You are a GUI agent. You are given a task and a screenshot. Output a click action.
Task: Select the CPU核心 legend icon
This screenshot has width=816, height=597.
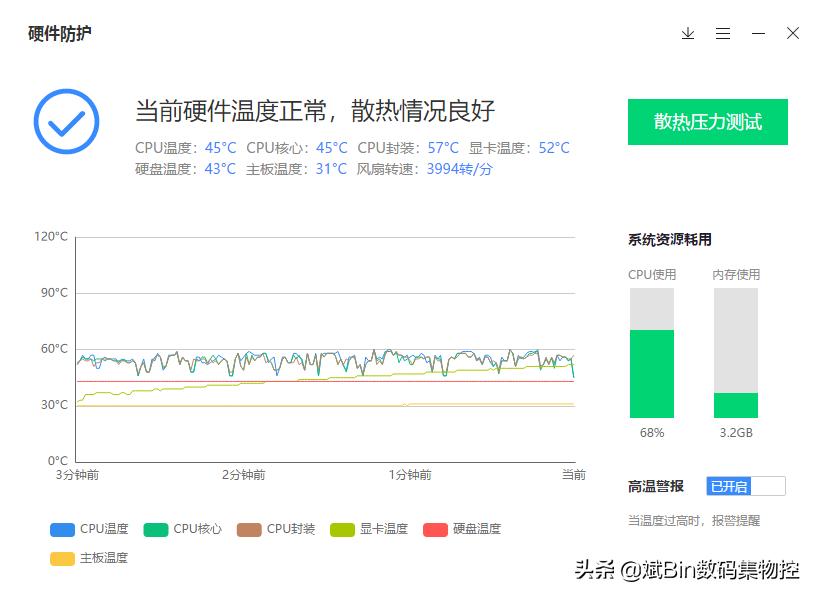pyautogui.click(x=154, y=529)
